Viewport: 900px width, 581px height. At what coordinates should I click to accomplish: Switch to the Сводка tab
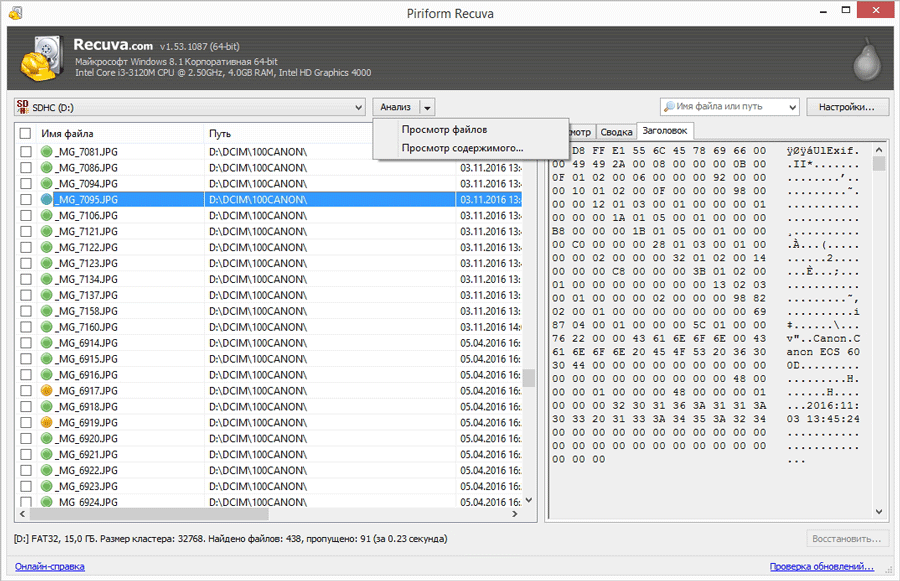(x=616, y=132)
